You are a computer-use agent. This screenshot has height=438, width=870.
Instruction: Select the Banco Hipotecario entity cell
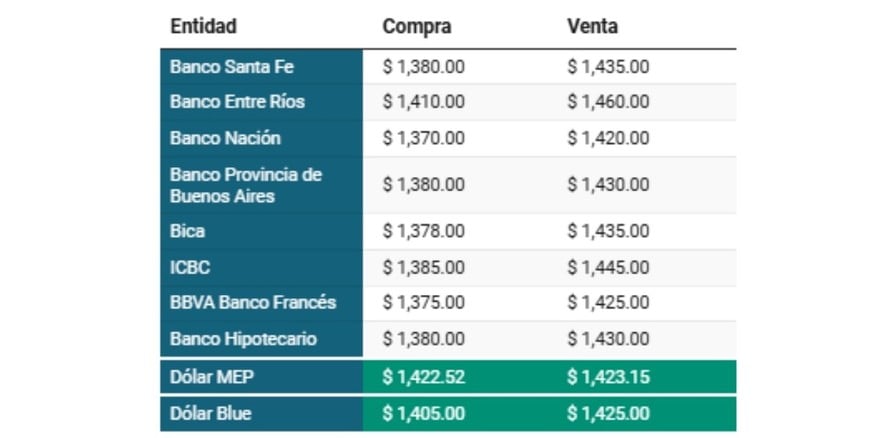tap(243, 339)
